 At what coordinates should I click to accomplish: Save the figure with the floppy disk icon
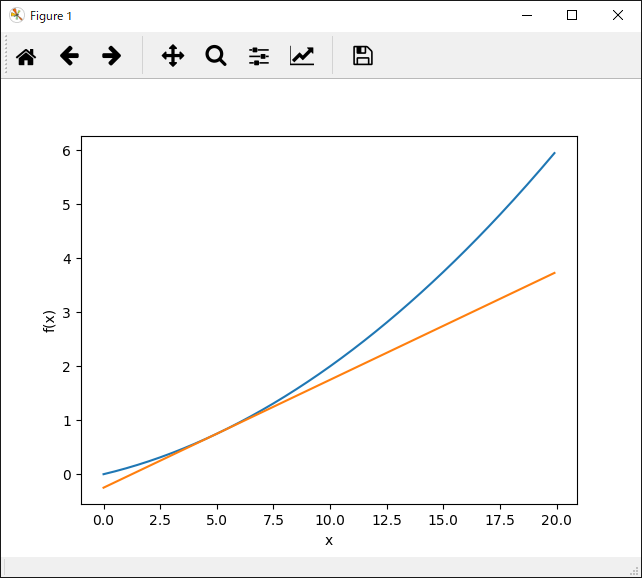click(363, 56)
